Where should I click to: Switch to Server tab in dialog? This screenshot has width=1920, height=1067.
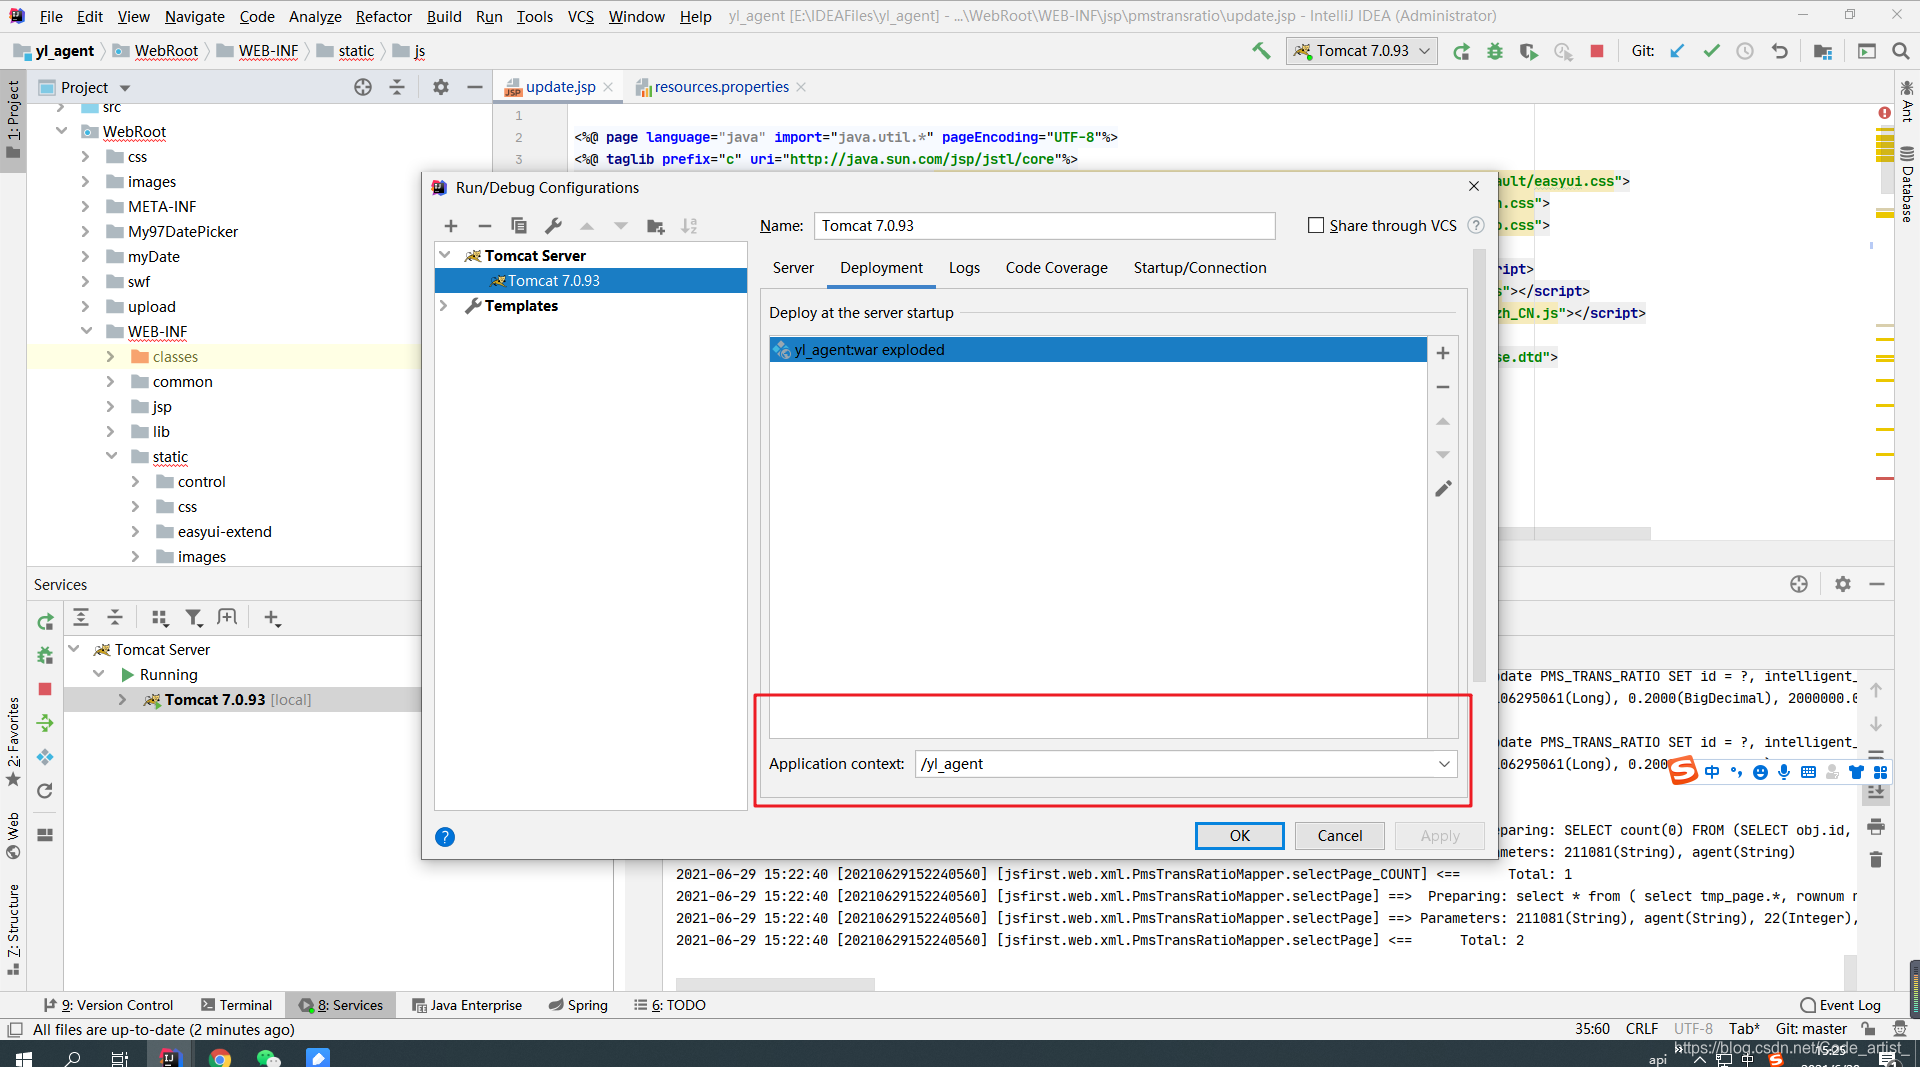coord(793,268)
